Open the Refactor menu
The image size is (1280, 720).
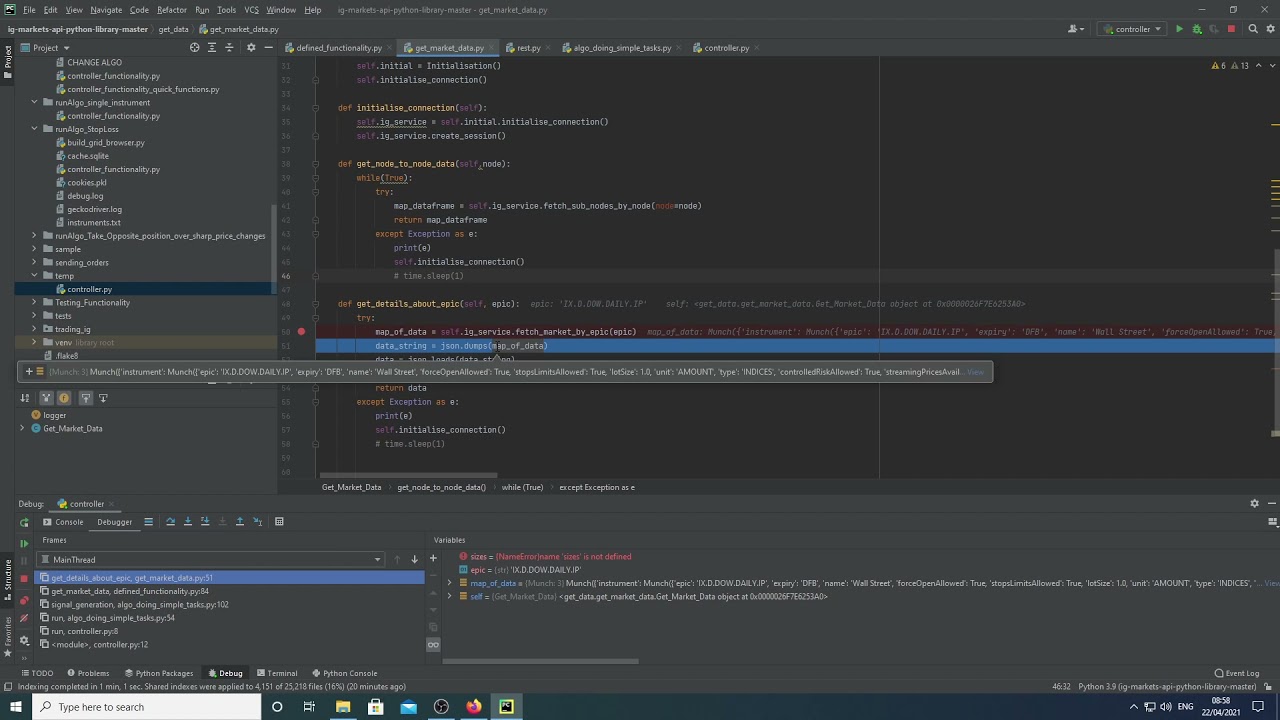(172, 10)
